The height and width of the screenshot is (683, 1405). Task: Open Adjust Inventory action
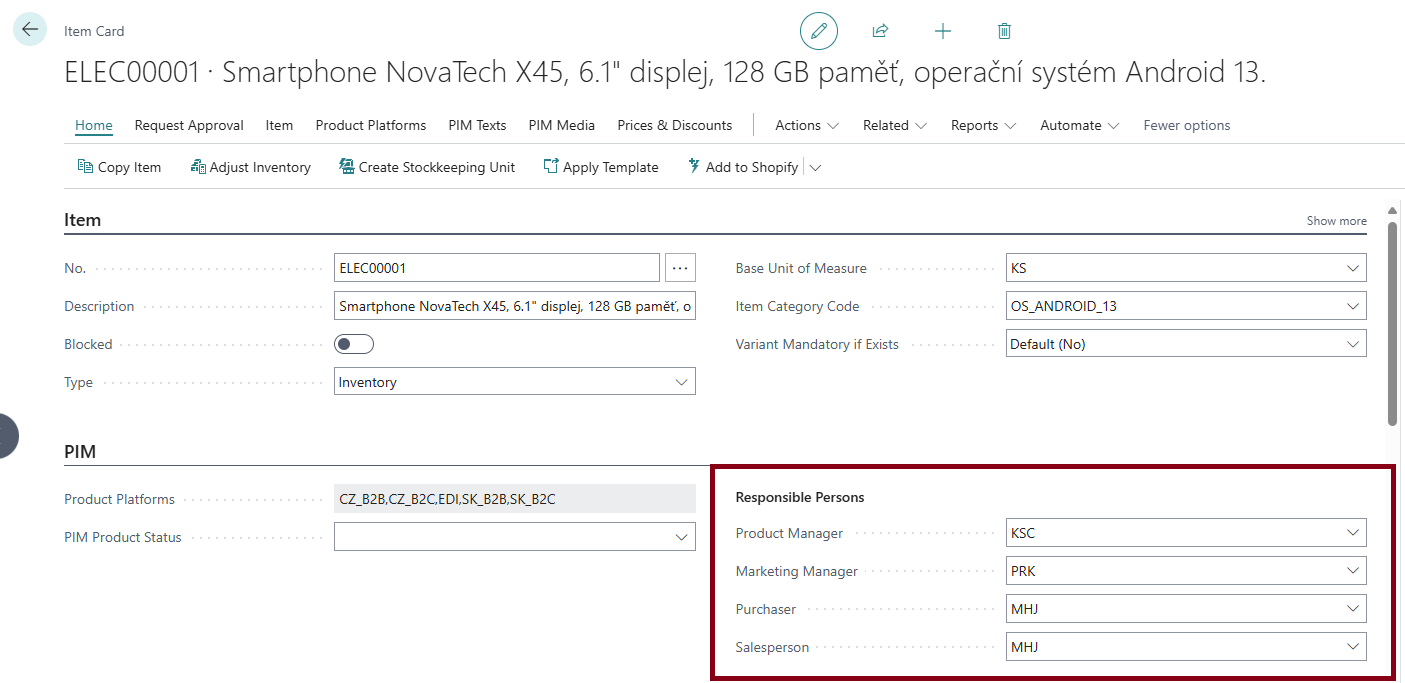coord(250,167)
